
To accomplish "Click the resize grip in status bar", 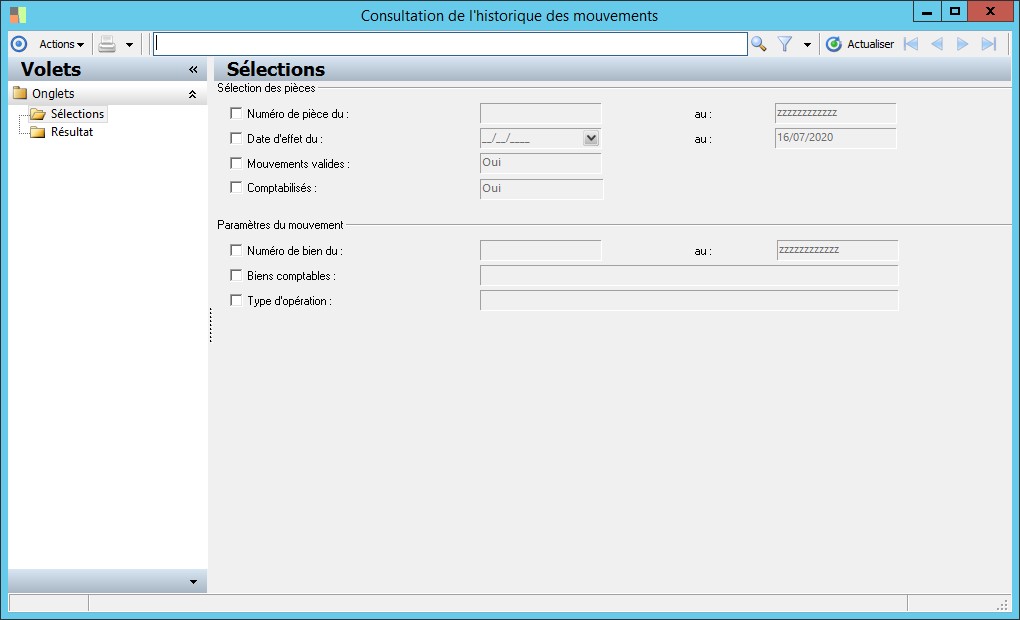I will (x=1002, y=605).
